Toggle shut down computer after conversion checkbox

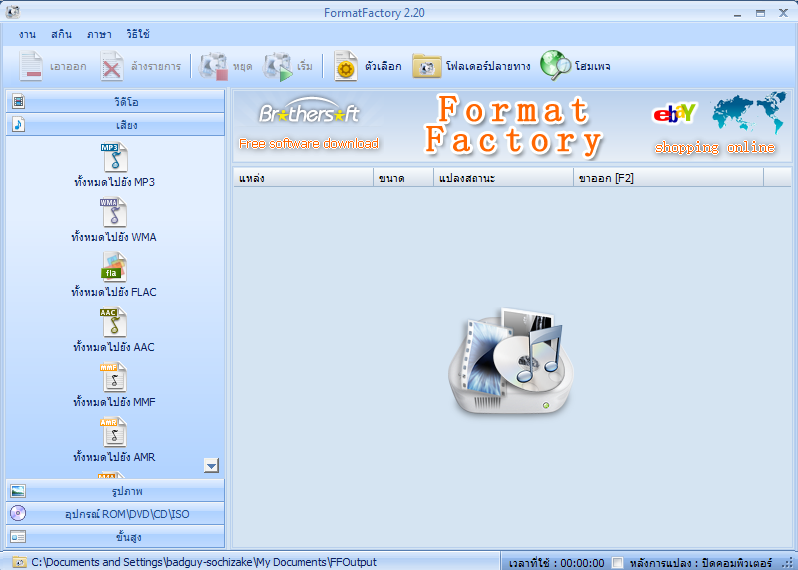click(617, 562)
